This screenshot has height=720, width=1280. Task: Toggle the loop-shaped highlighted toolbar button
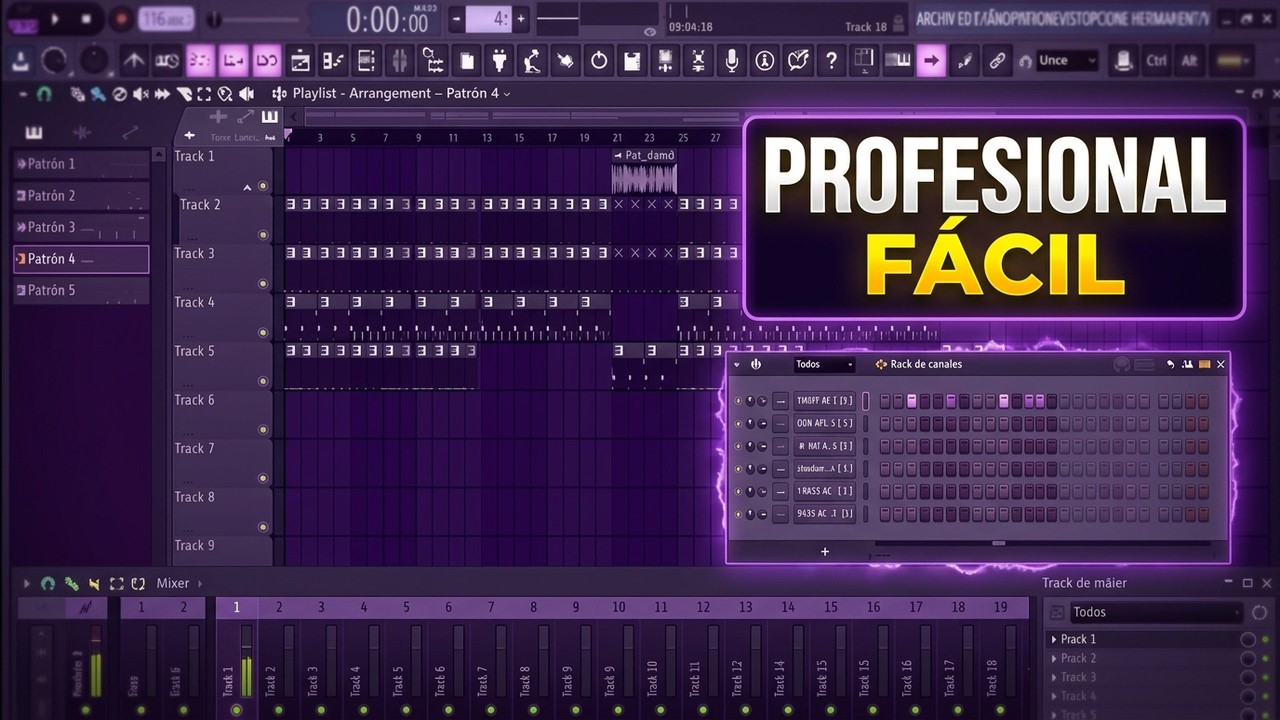[266, 61]
